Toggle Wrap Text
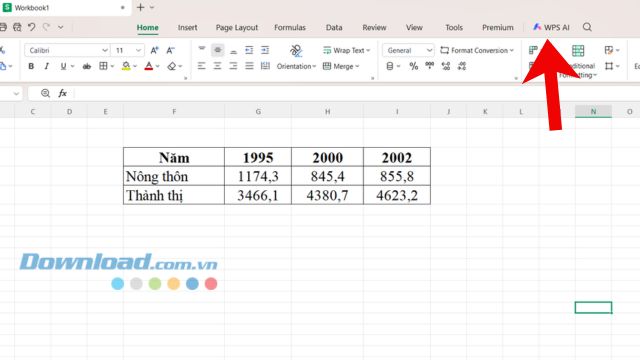 346,50
